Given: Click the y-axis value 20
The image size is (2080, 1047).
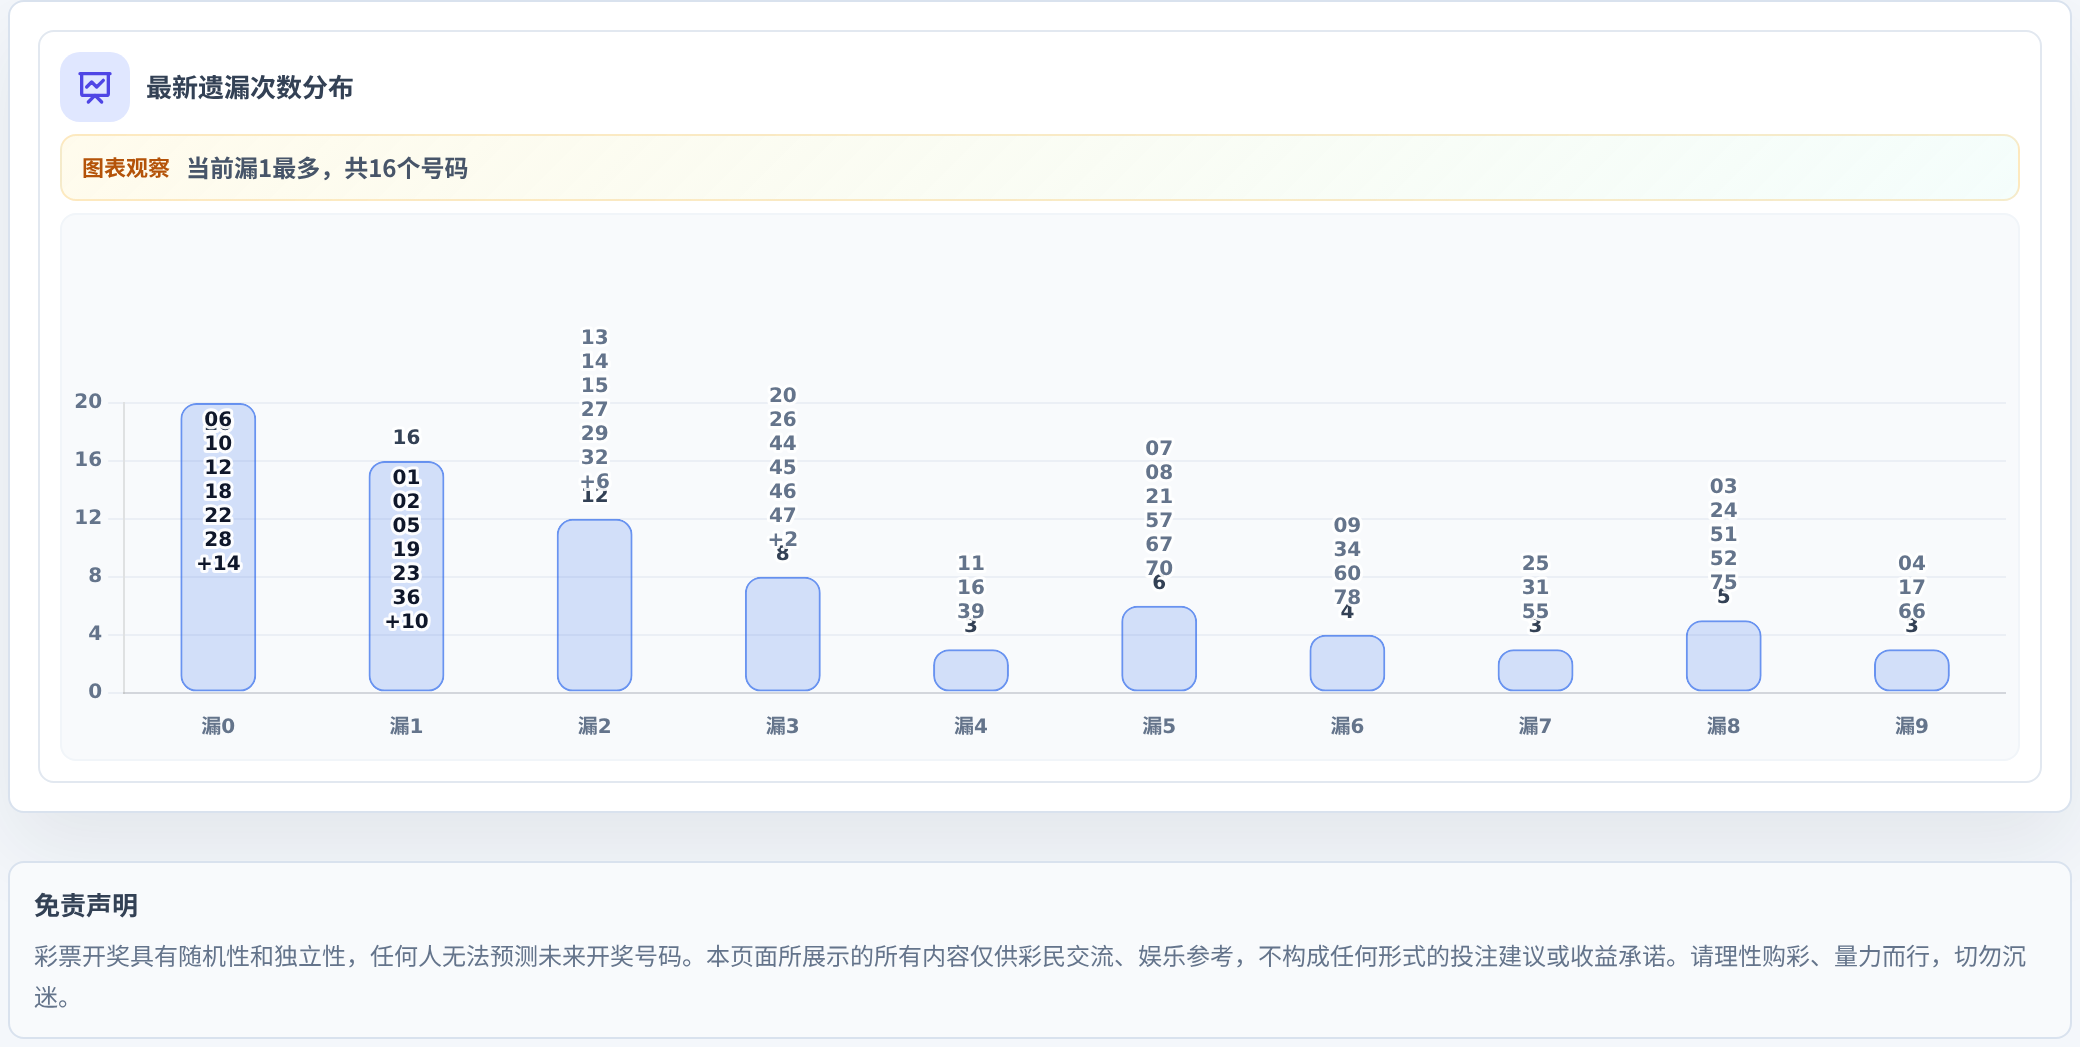Looking at the screenshot, I should click(x=88, y=401).
